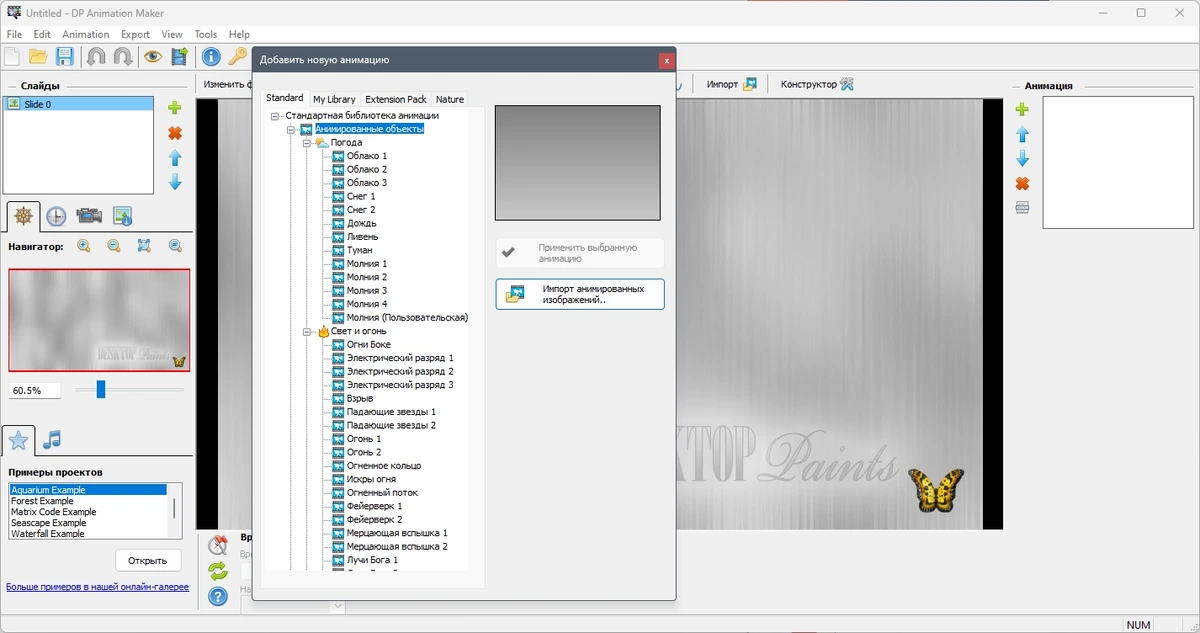
Task: Collapse the Стандартная библиотека анимации root node
Action: tap(276, 116)
